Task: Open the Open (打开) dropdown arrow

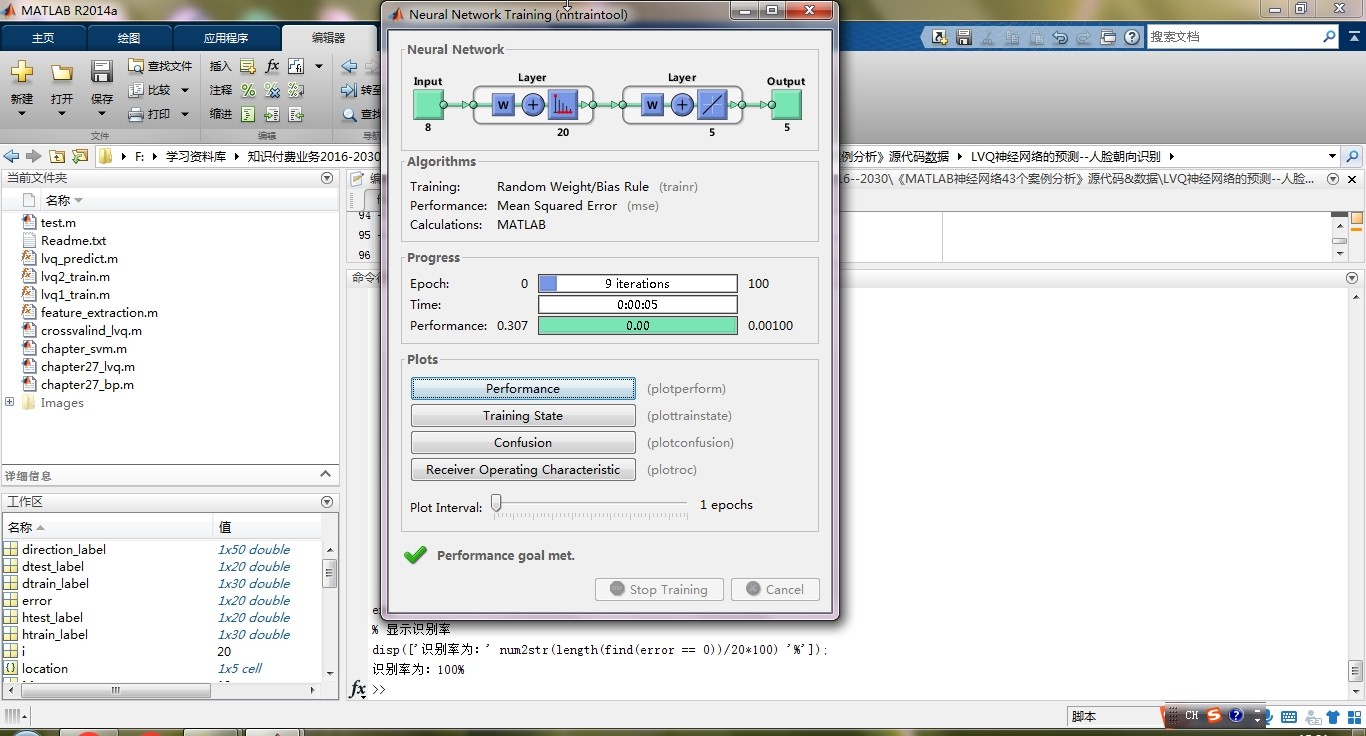Action: (x=62, y=114)
